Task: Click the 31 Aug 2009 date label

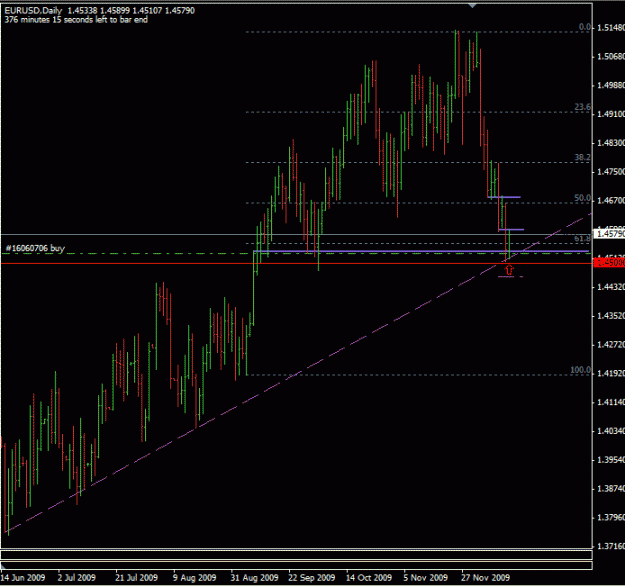Action: (254, 577)
